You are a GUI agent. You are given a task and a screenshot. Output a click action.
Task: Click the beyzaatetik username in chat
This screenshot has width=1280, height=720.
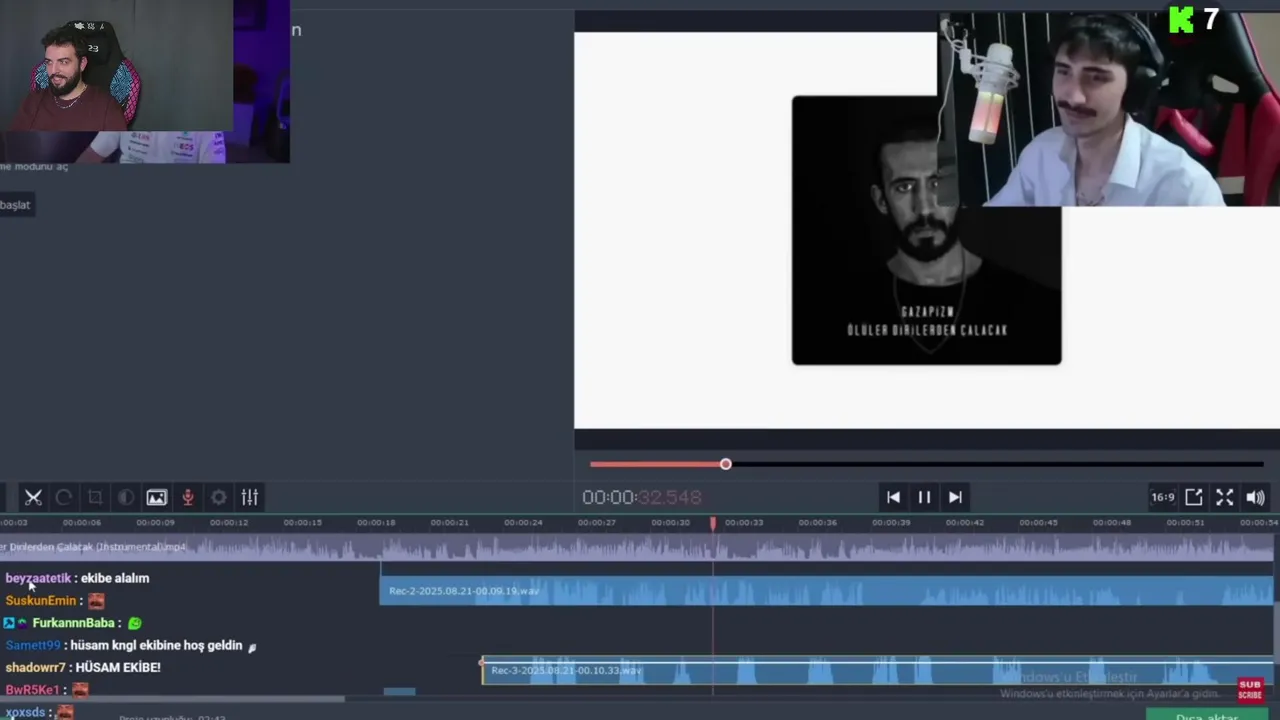[38, 578]
